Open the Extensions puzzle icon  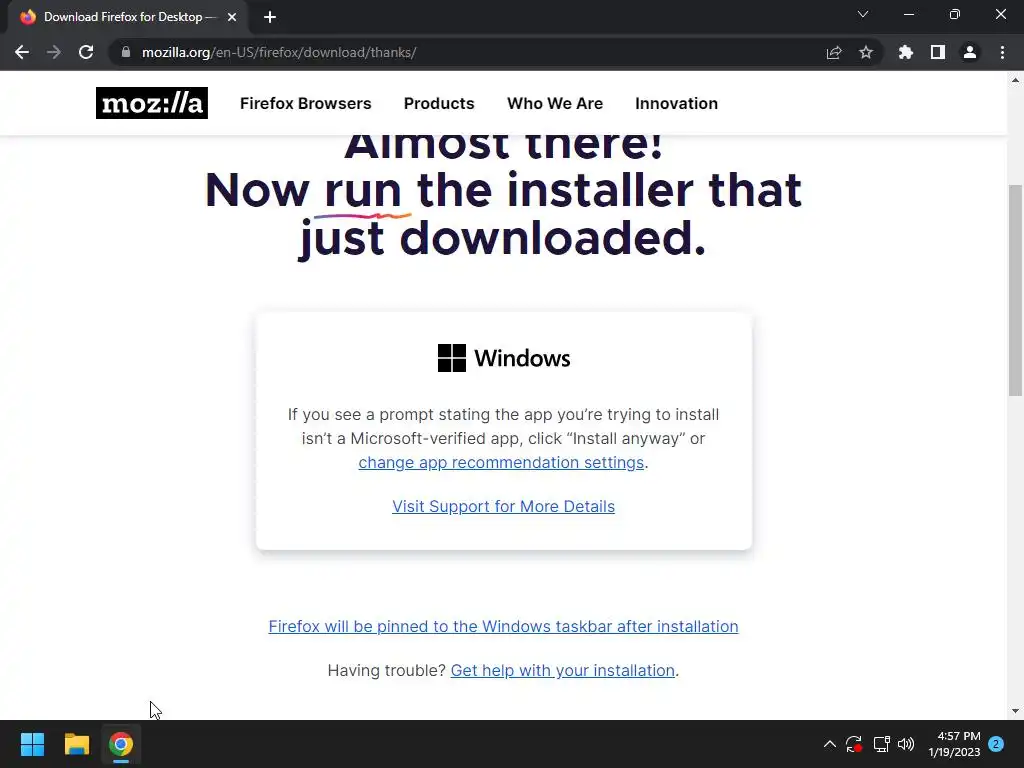tap(906, 52)
